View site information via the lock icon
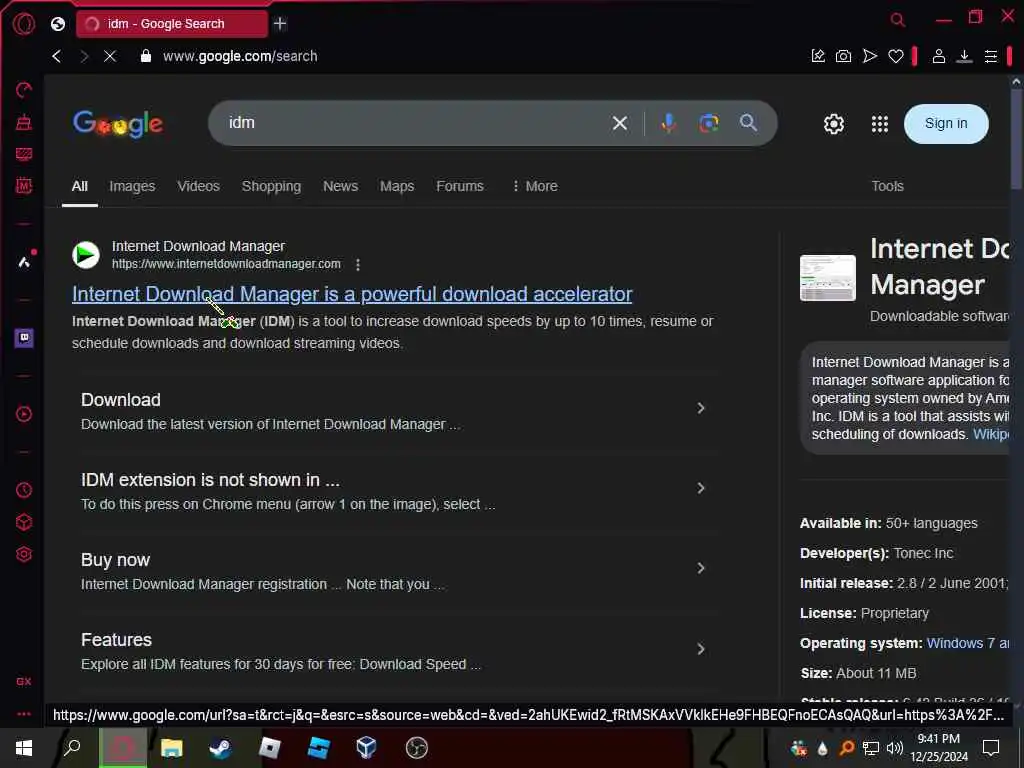The image size is (1024, 768). pyautogui.click(x=146, y=56)
